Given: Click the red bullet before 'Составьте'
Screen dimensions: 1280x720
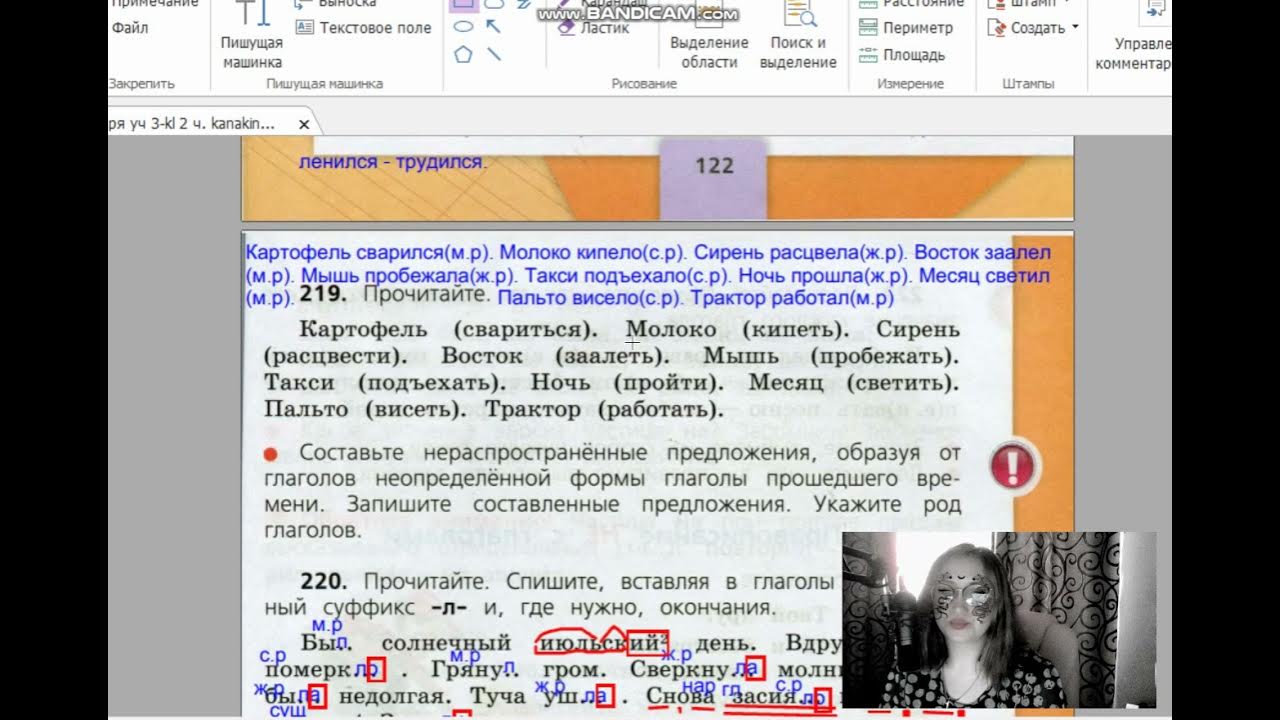Looking at the screenshot, I should point(270,454).
